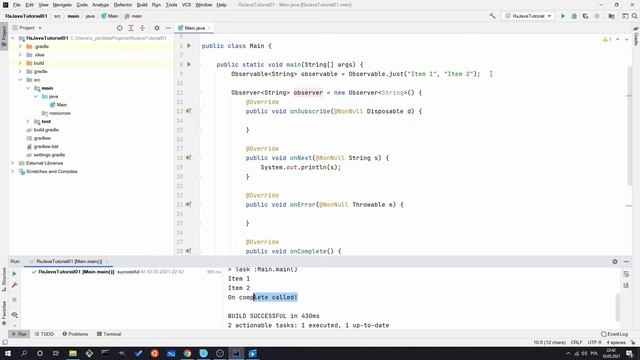Click the Debug bug icon in toolbar
Screen dimensions: 640x360
574,16
